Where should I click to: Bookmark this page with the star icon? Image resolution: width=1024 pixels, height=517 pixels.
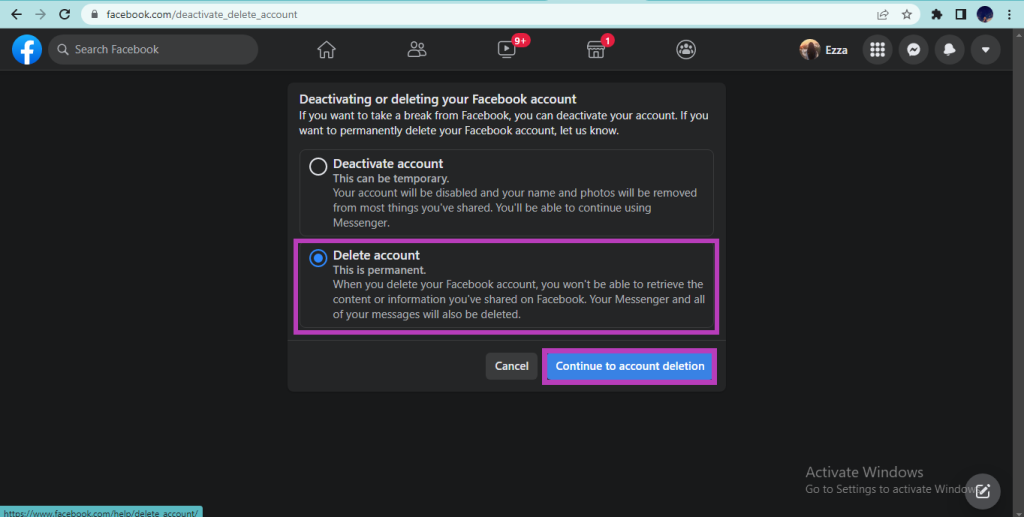906,14
